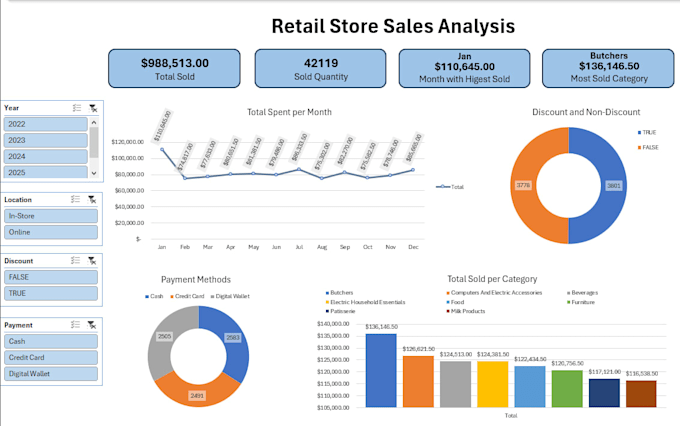Clear the Payment slicer filter
This screenshot has width=680, height=426.
click(92, 325)
